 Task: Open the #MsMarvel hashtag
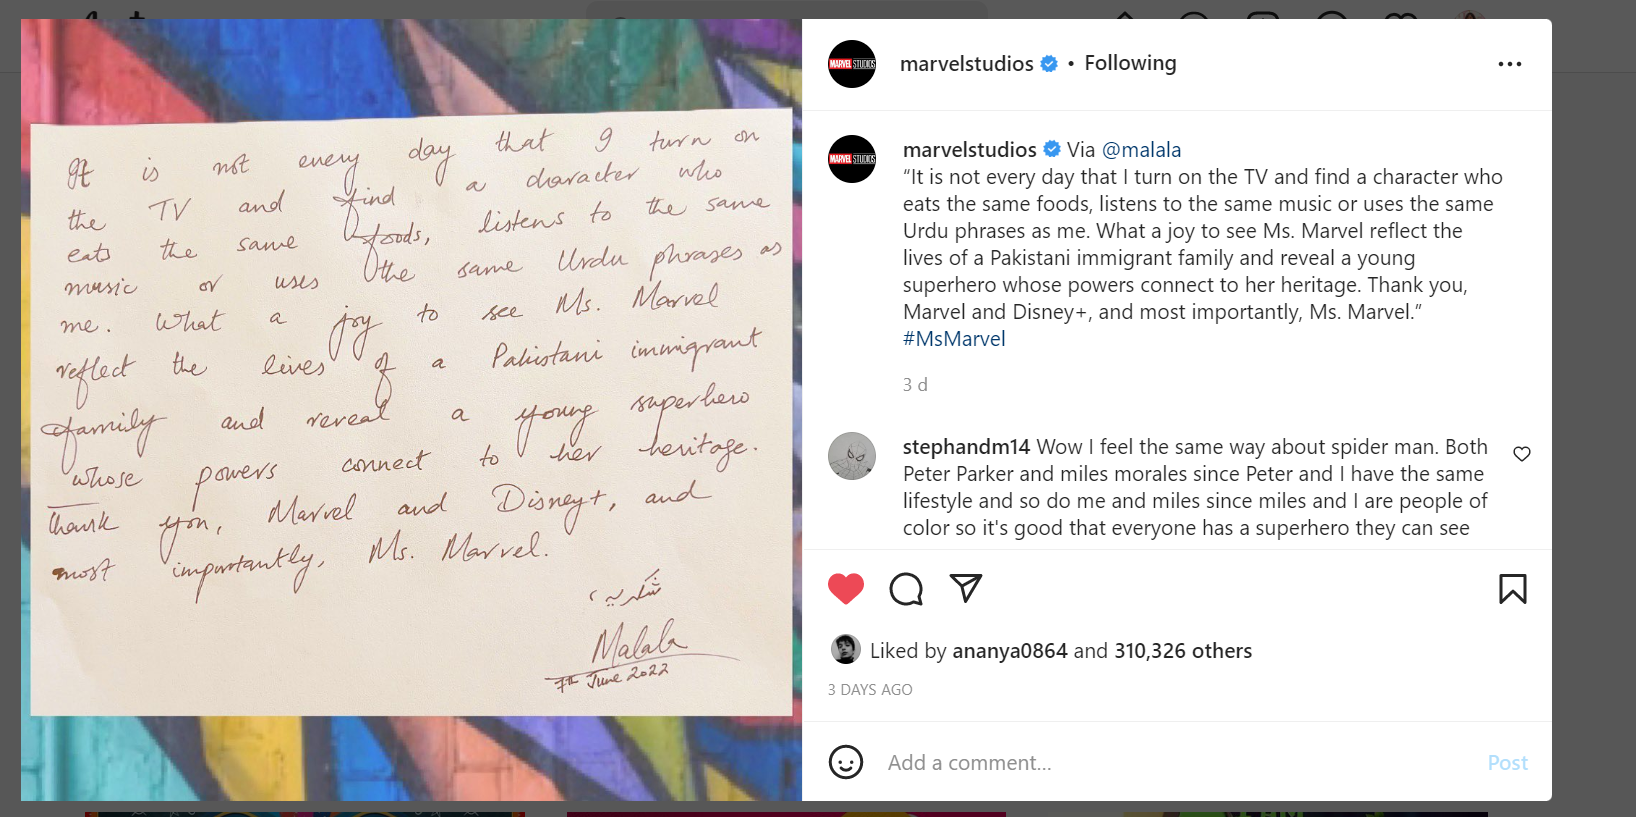click(954, 339)
